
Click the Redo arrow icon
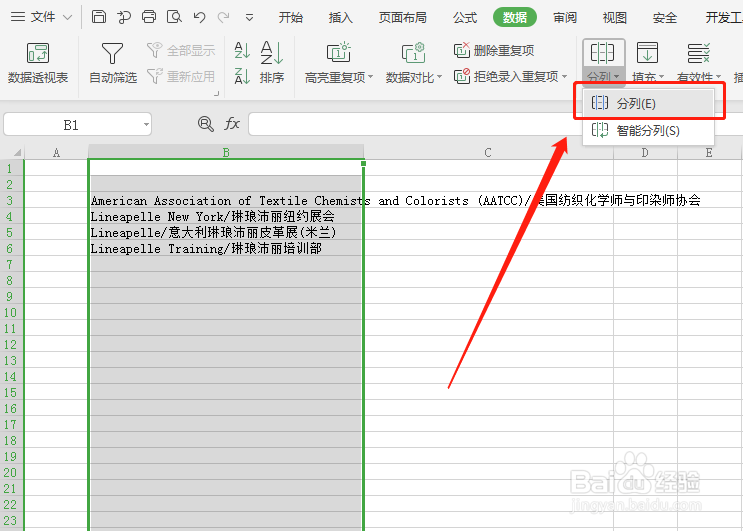coord(223,18)
